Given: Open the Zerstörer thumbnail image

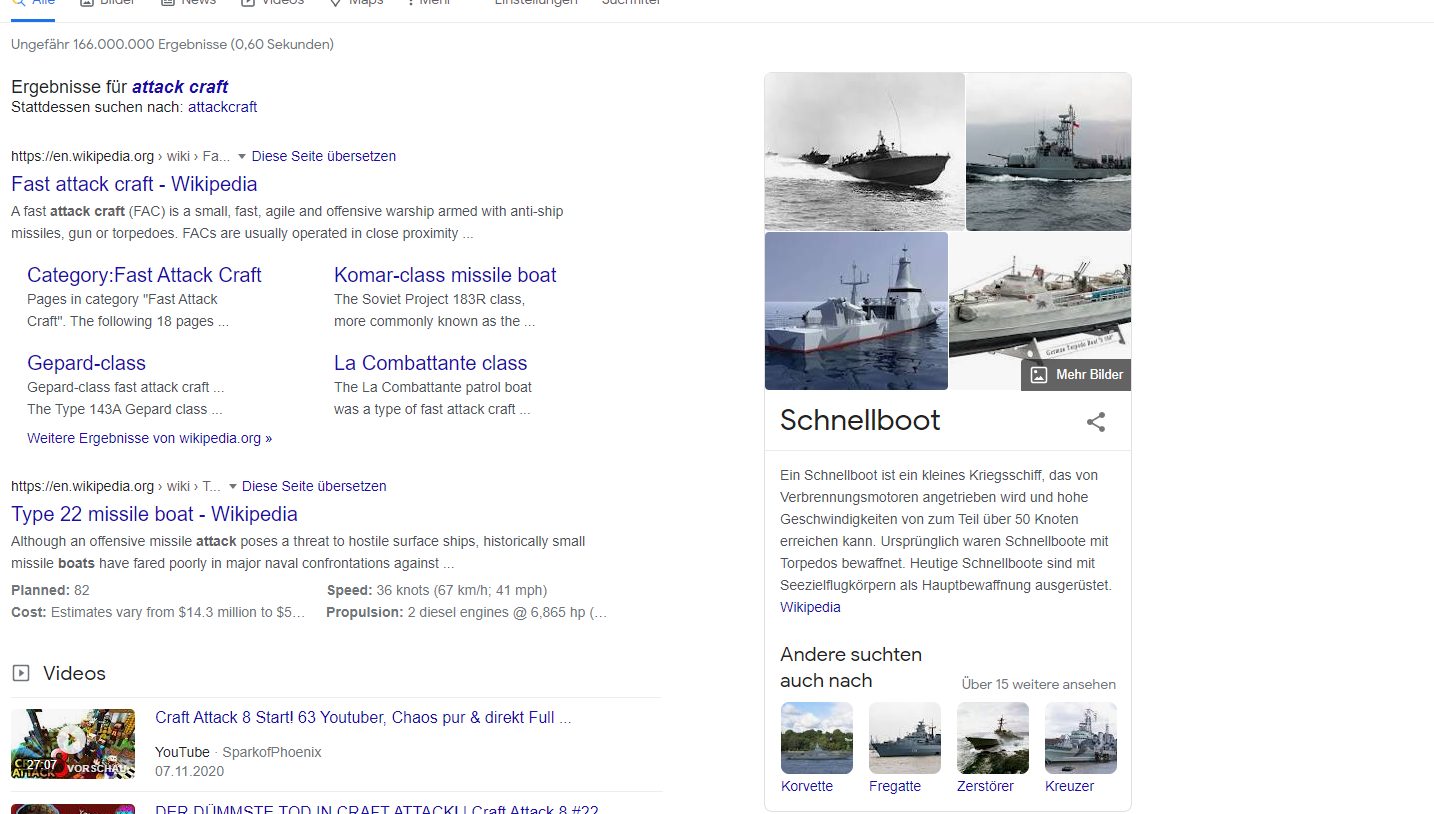Looking at the screenshot, I should point(992,738).
